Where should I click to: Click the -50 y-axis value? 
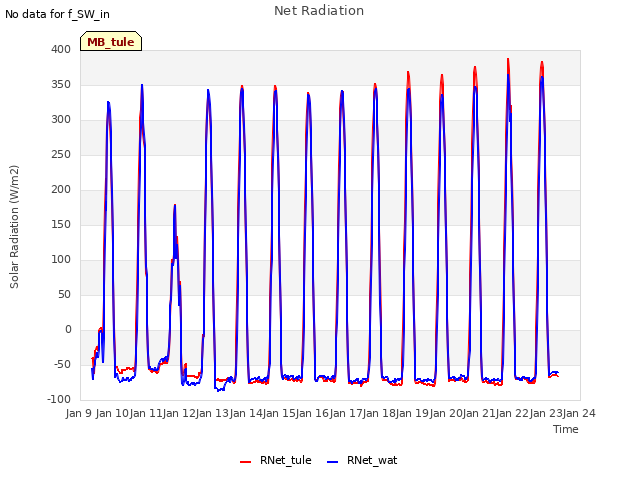(62, 364)
